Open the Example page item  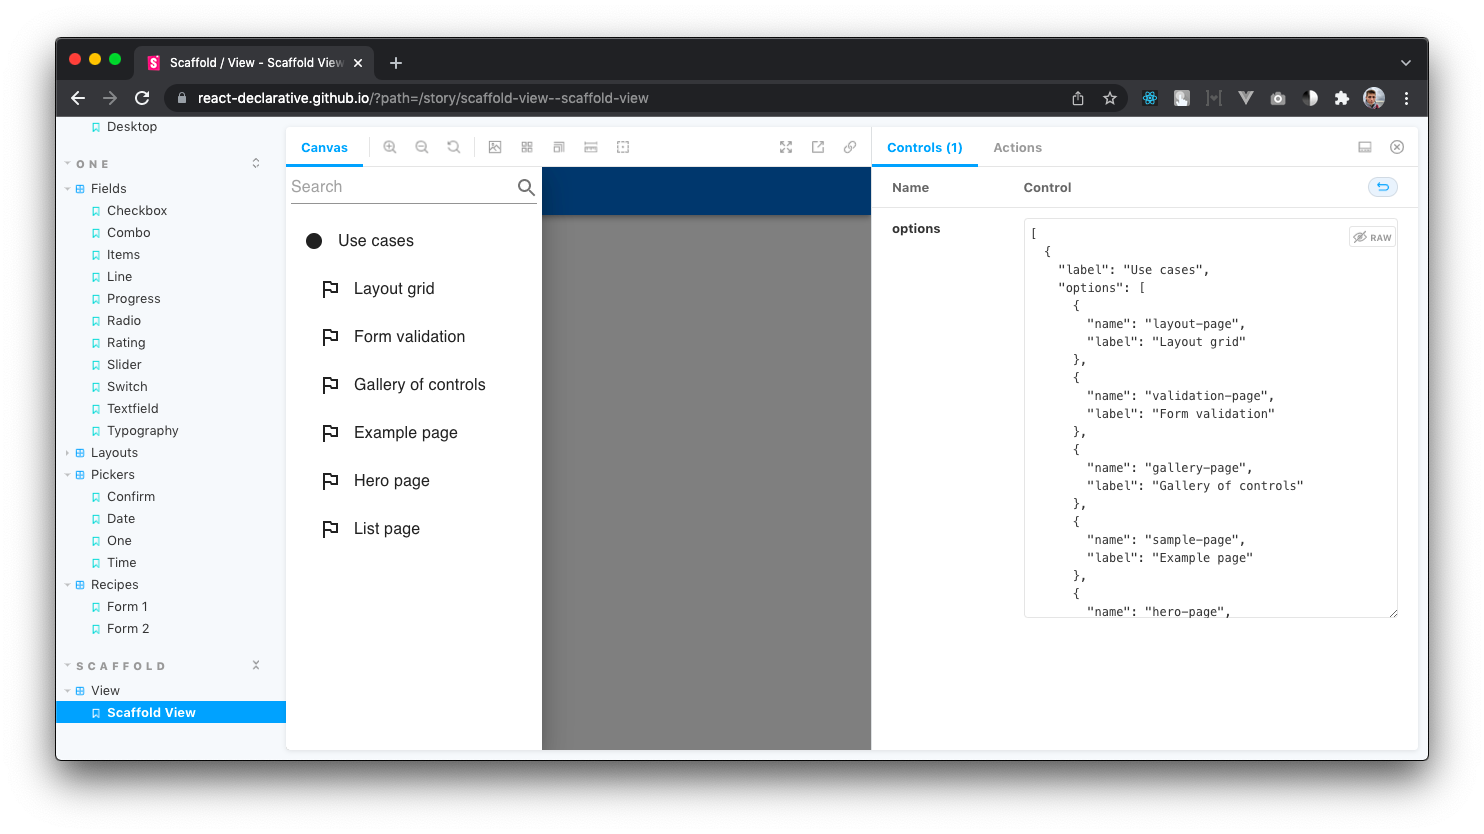(414, 433)
